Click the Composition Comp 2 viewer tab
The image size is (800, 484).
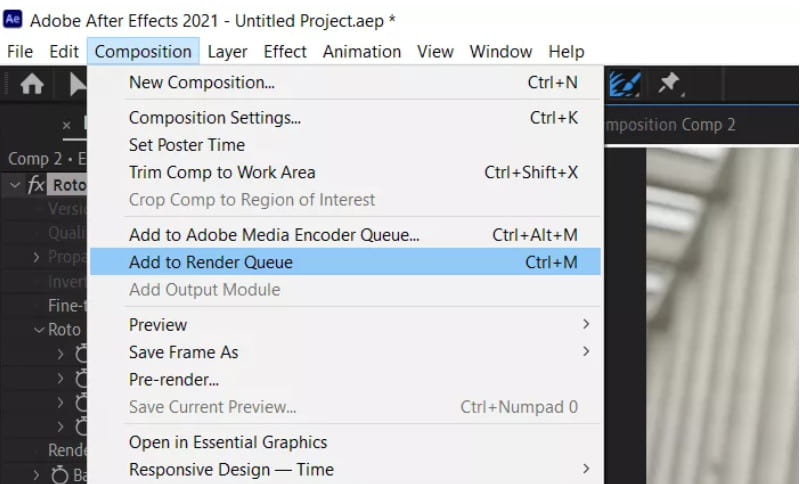(x=670, y=125)
